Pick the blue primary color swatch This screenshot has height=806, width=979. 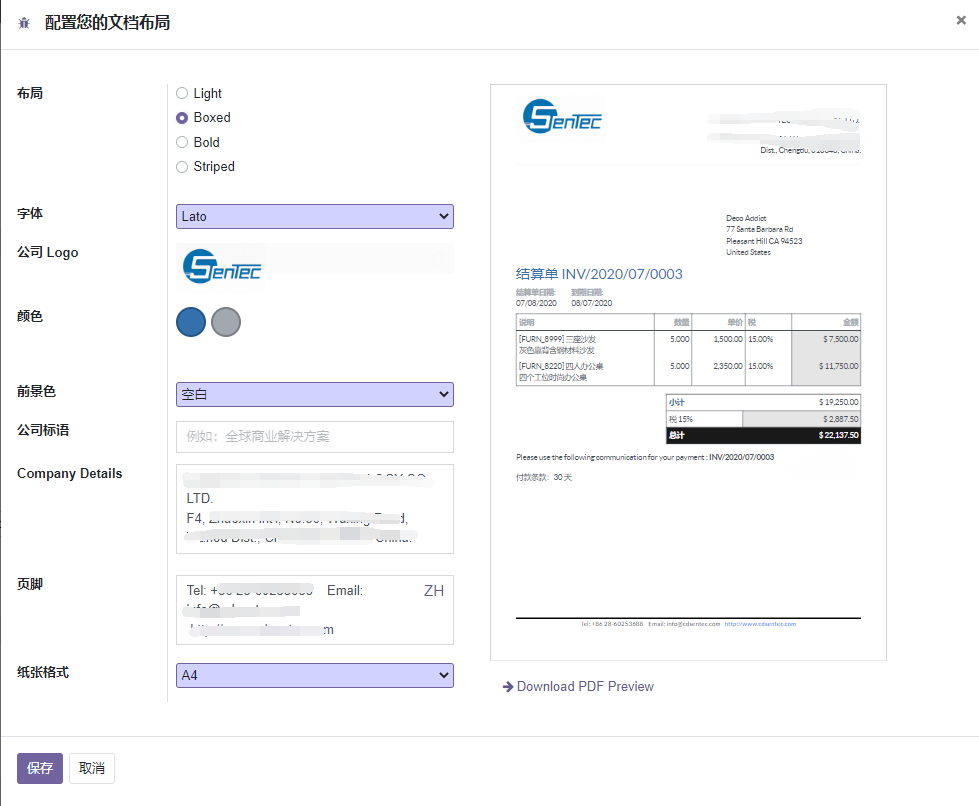coord(191,322)
